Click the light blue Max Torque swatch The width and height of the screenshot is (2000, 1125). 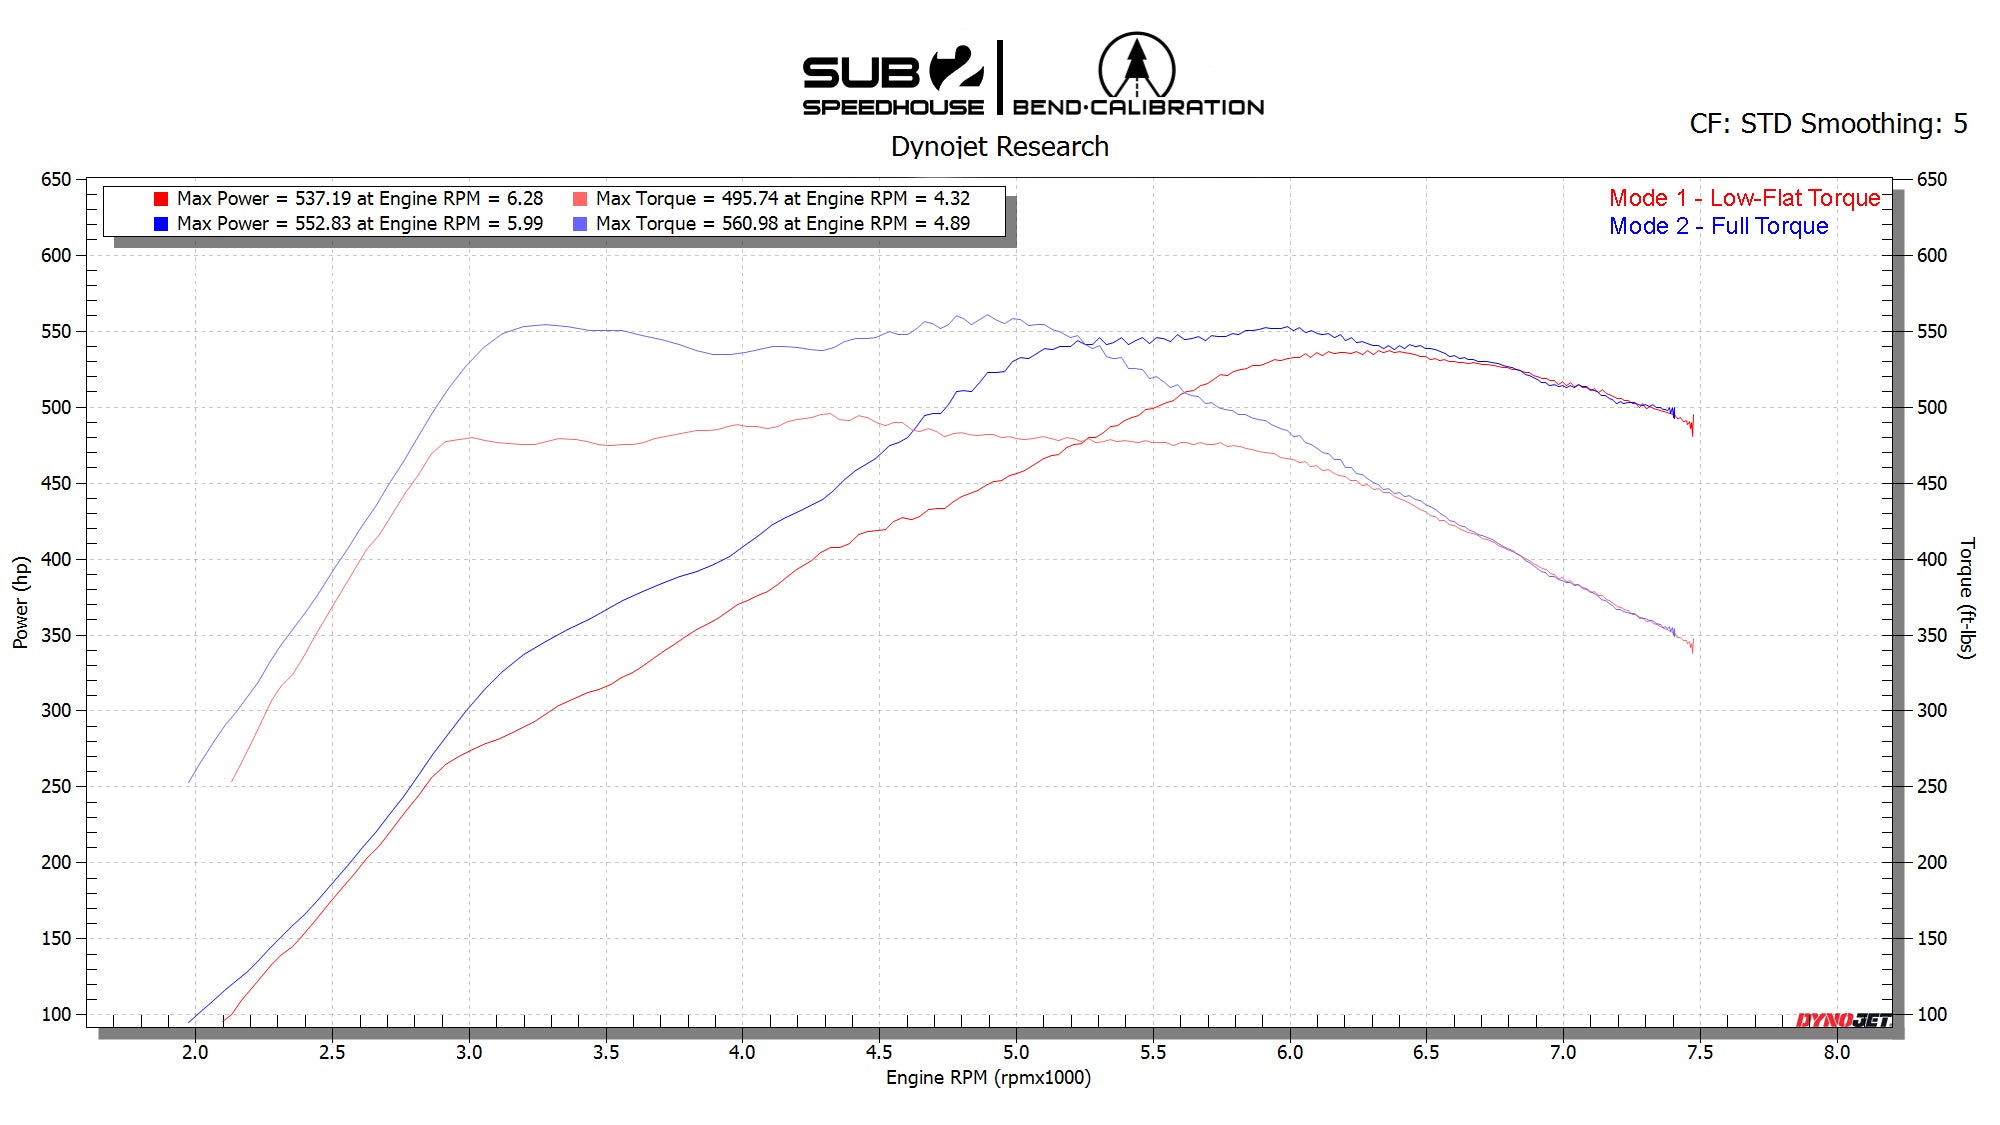tap(580, 224)
